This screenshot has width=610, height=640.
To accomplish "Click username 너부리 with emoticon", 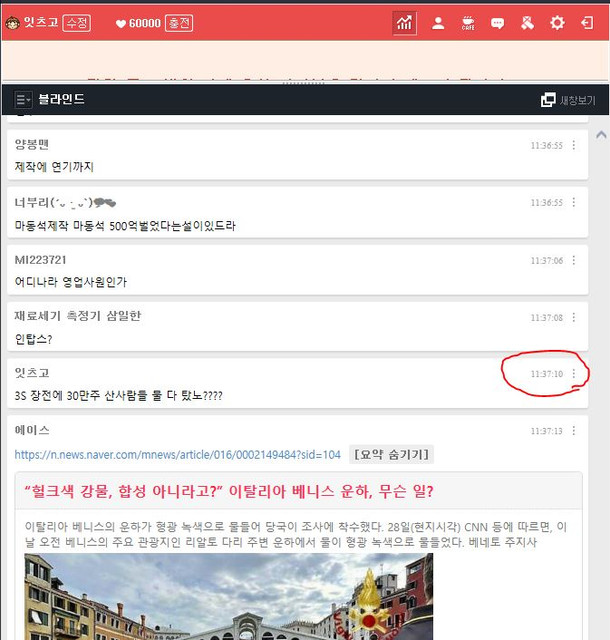I will coord(65,202).
